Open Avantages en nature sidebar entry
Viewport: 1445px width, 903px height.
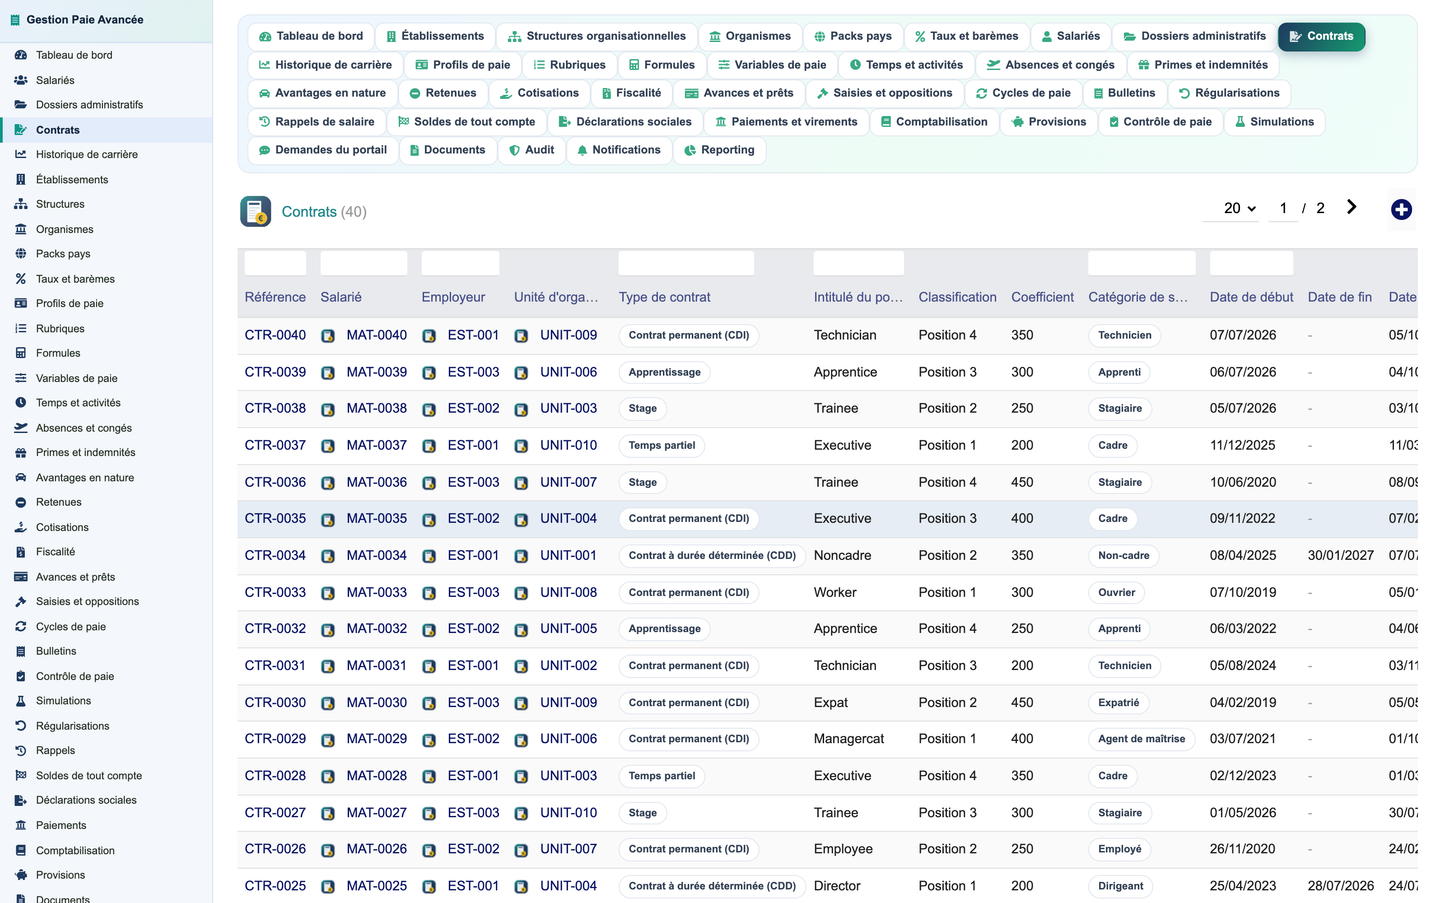106,478
